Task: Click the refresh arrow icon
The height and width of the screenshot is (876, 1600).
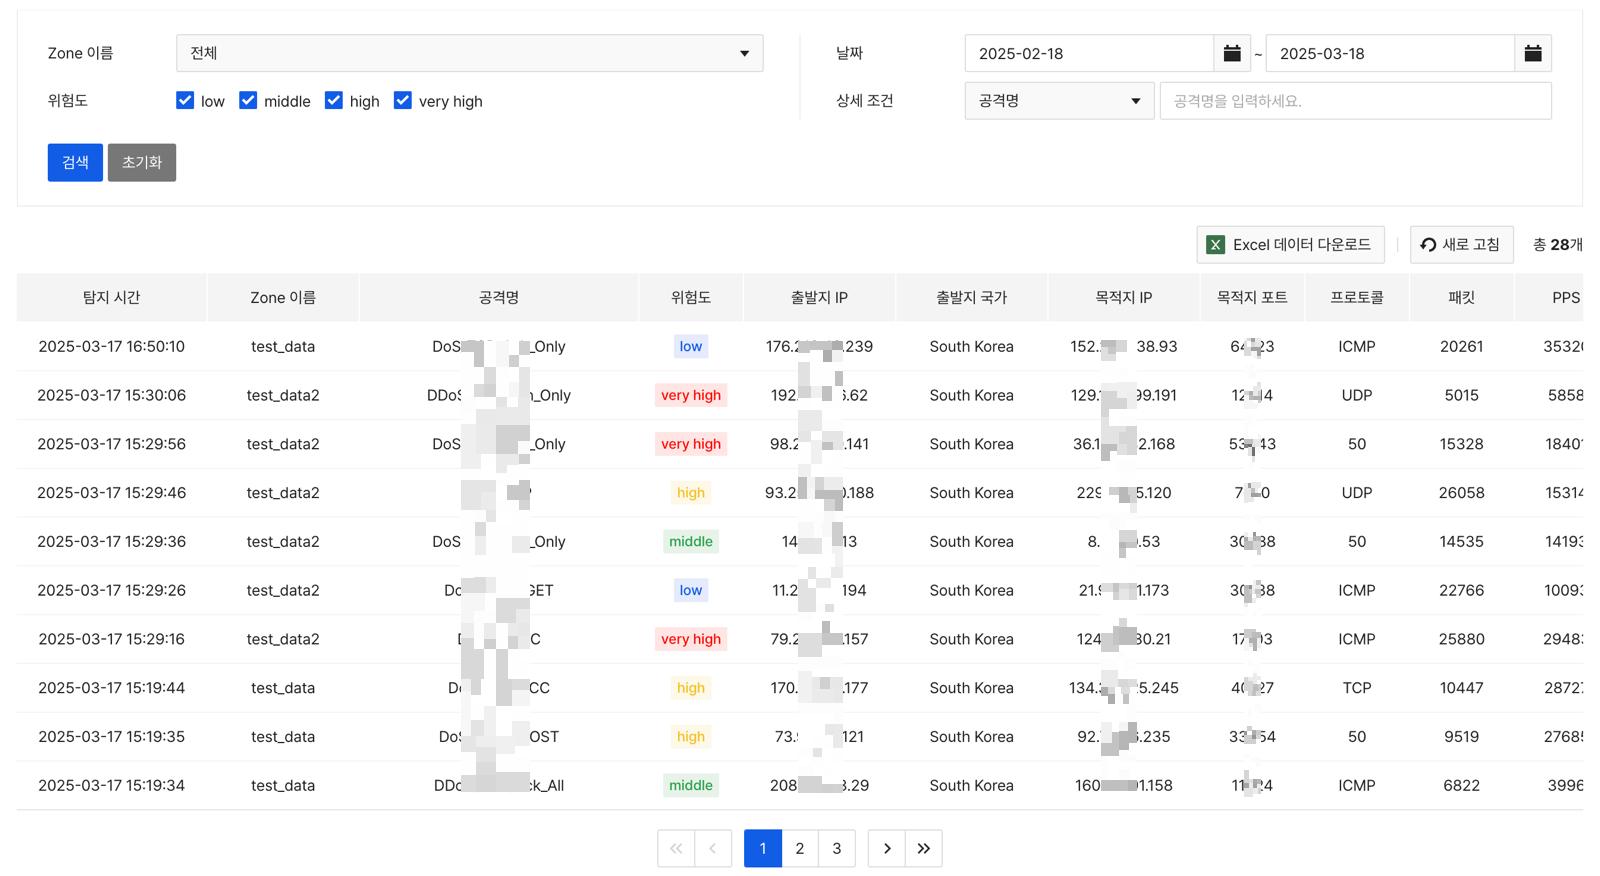Action: [x=1428, y=245]
